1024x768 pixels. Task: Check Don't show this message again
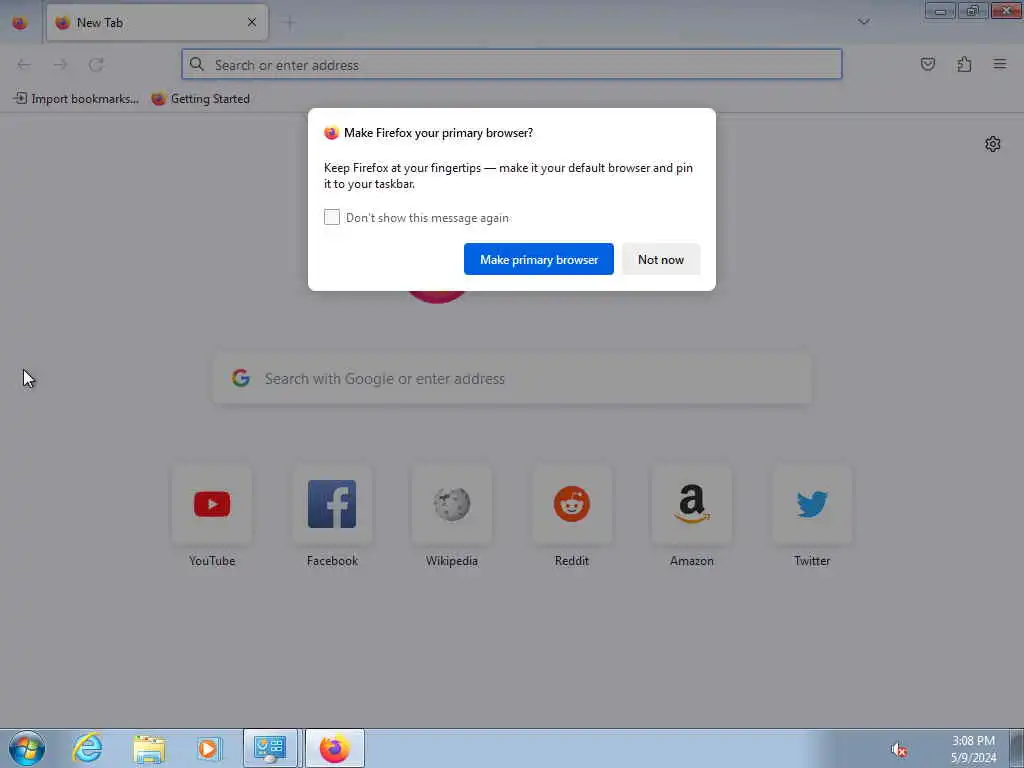pyautogui.click(x=332, y=217)
